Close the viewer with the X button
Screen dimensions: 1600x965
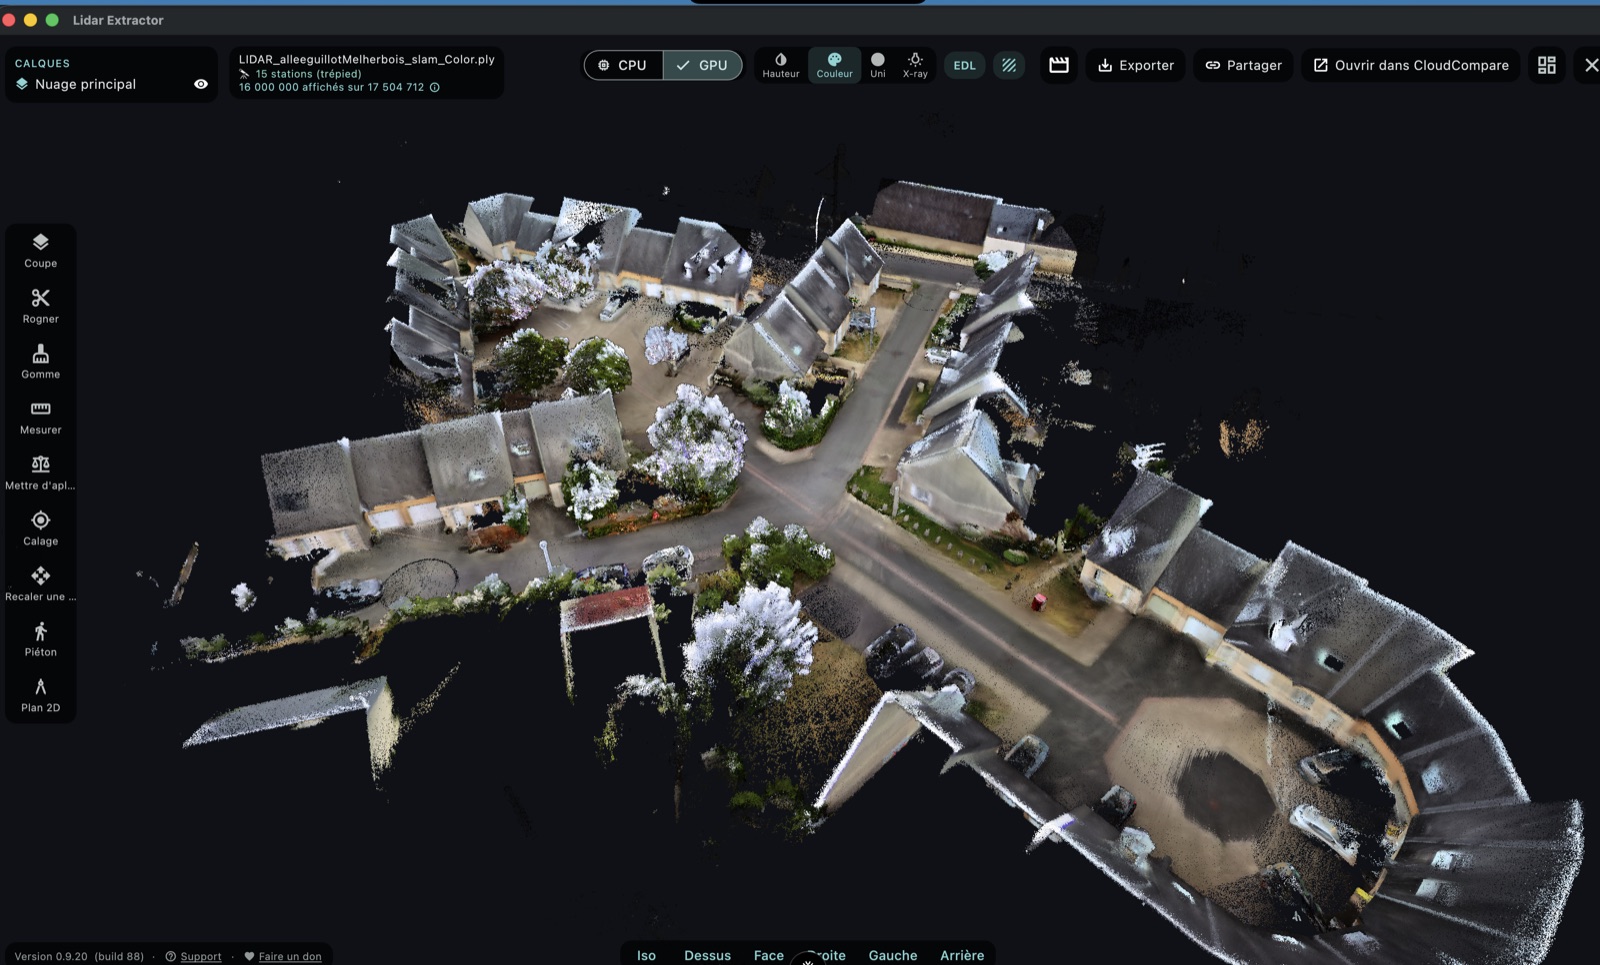1591,65
